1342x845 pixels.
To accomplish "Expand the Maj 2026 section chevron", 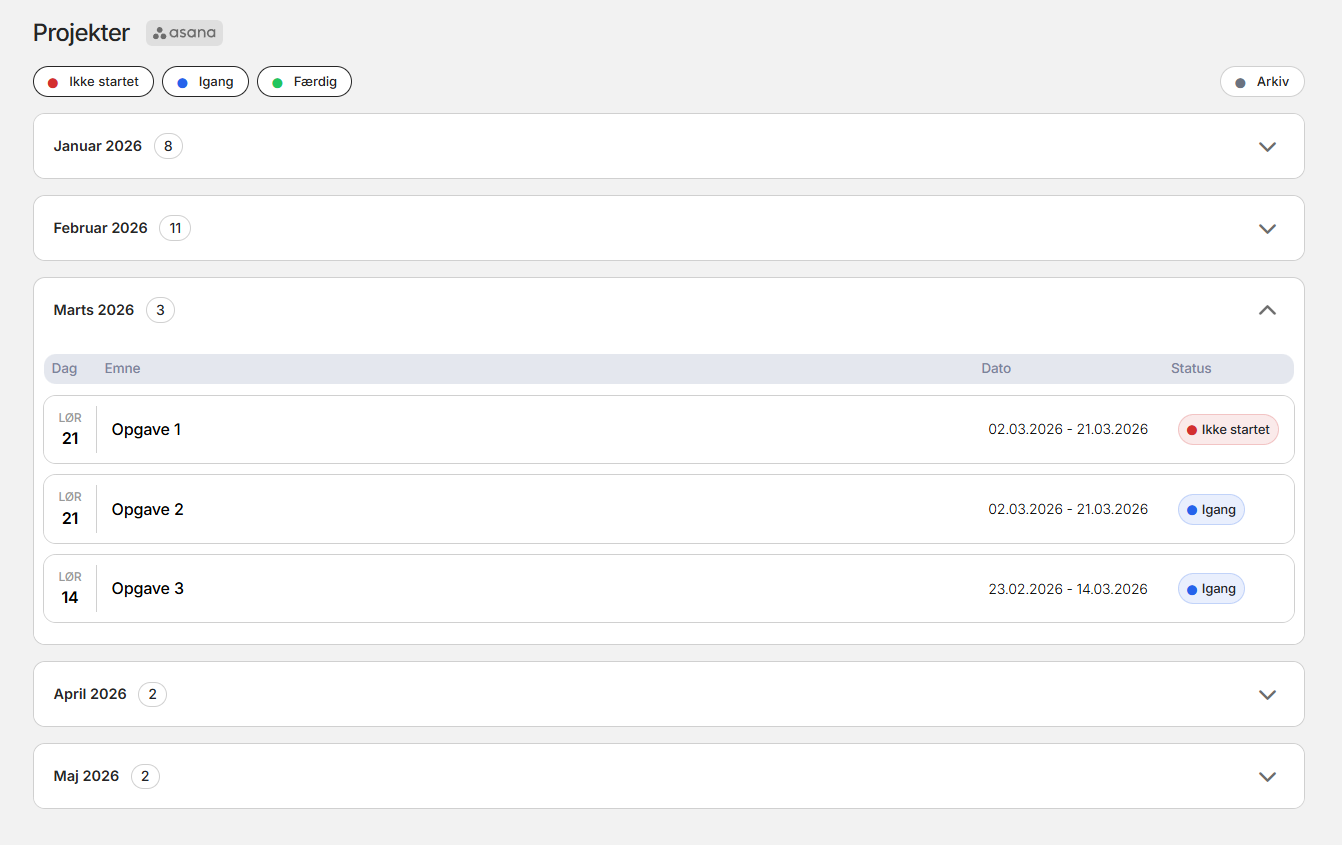I will point(1267,777).
